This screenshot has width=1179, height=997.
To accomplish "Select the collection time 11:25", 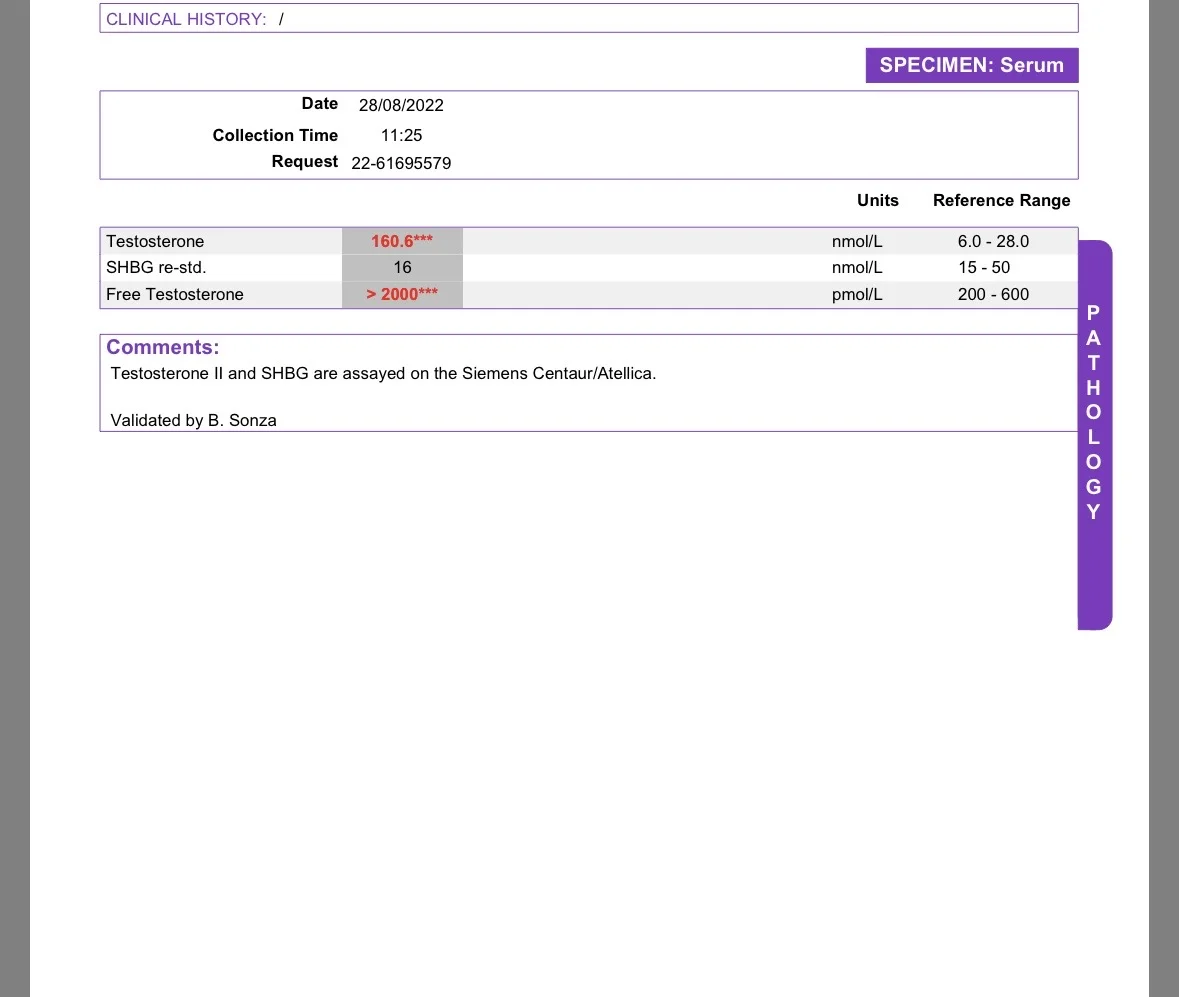I will coord(402,135).
